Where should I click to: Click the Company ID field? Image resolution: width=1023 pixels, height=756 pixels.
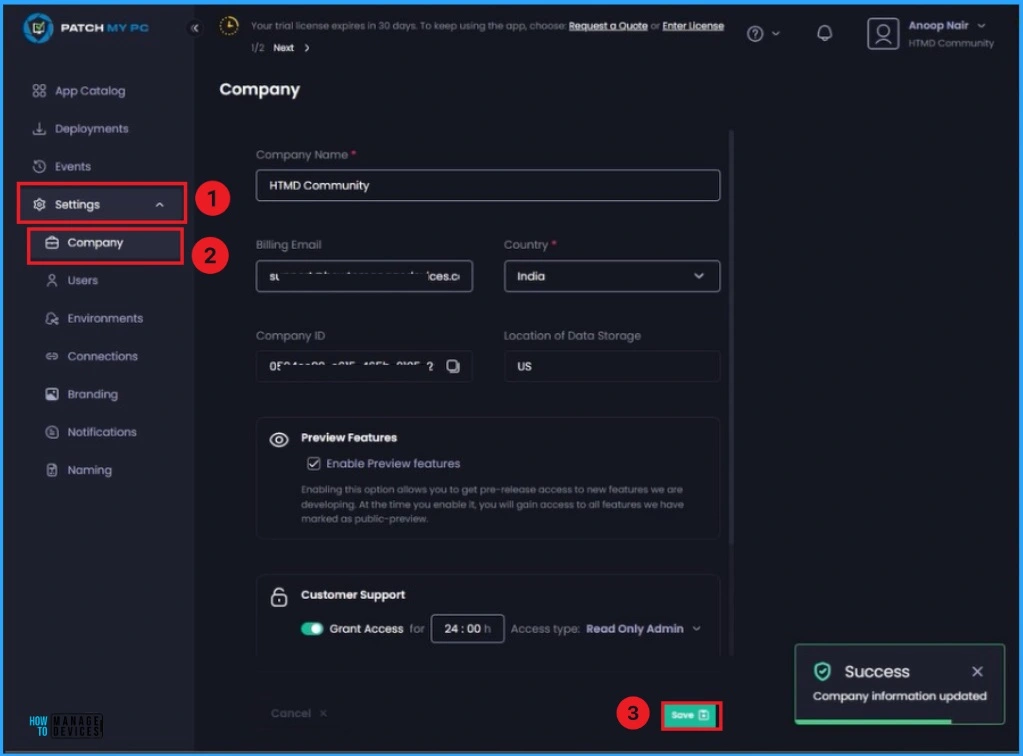364,367
